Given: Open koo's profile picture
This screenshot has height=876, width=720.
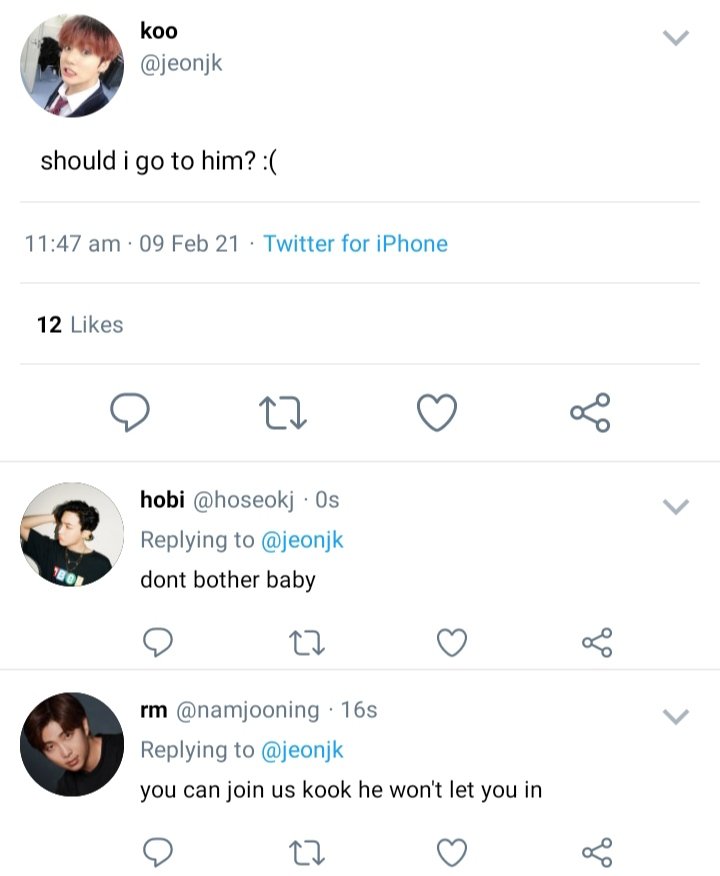Looking at the screenshot, I should pos(72,66).
